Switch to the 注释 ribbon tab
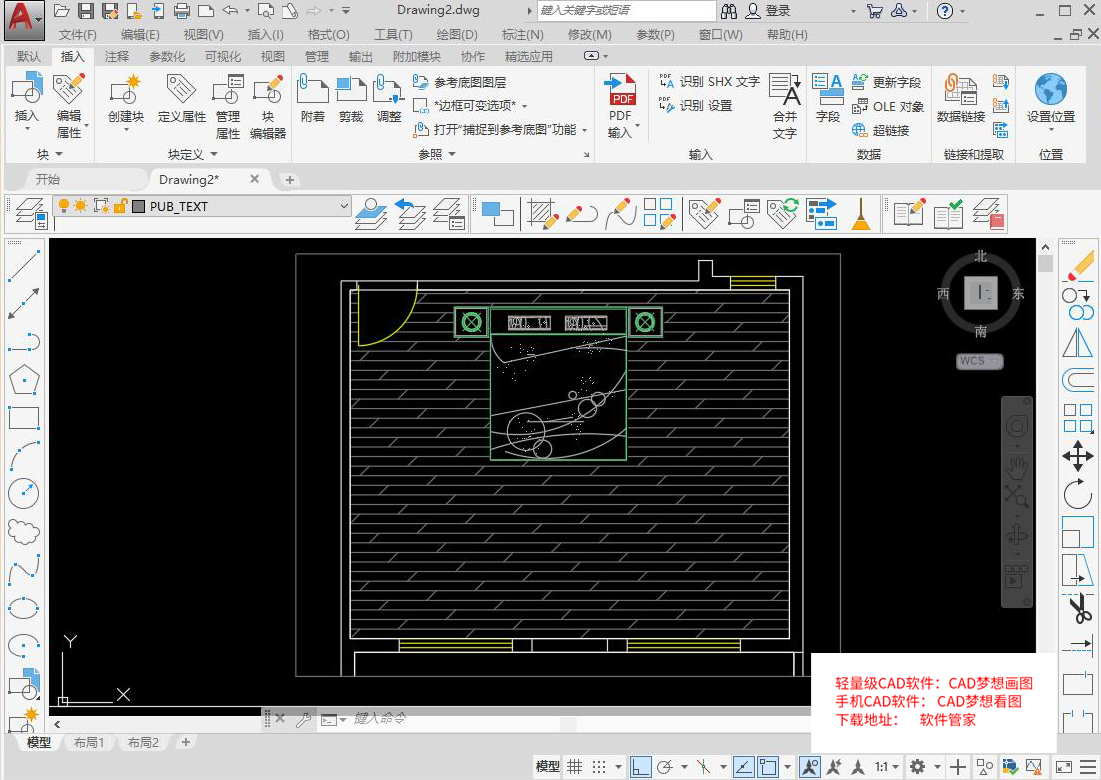The image size is (1101, 780). (117, 56)
